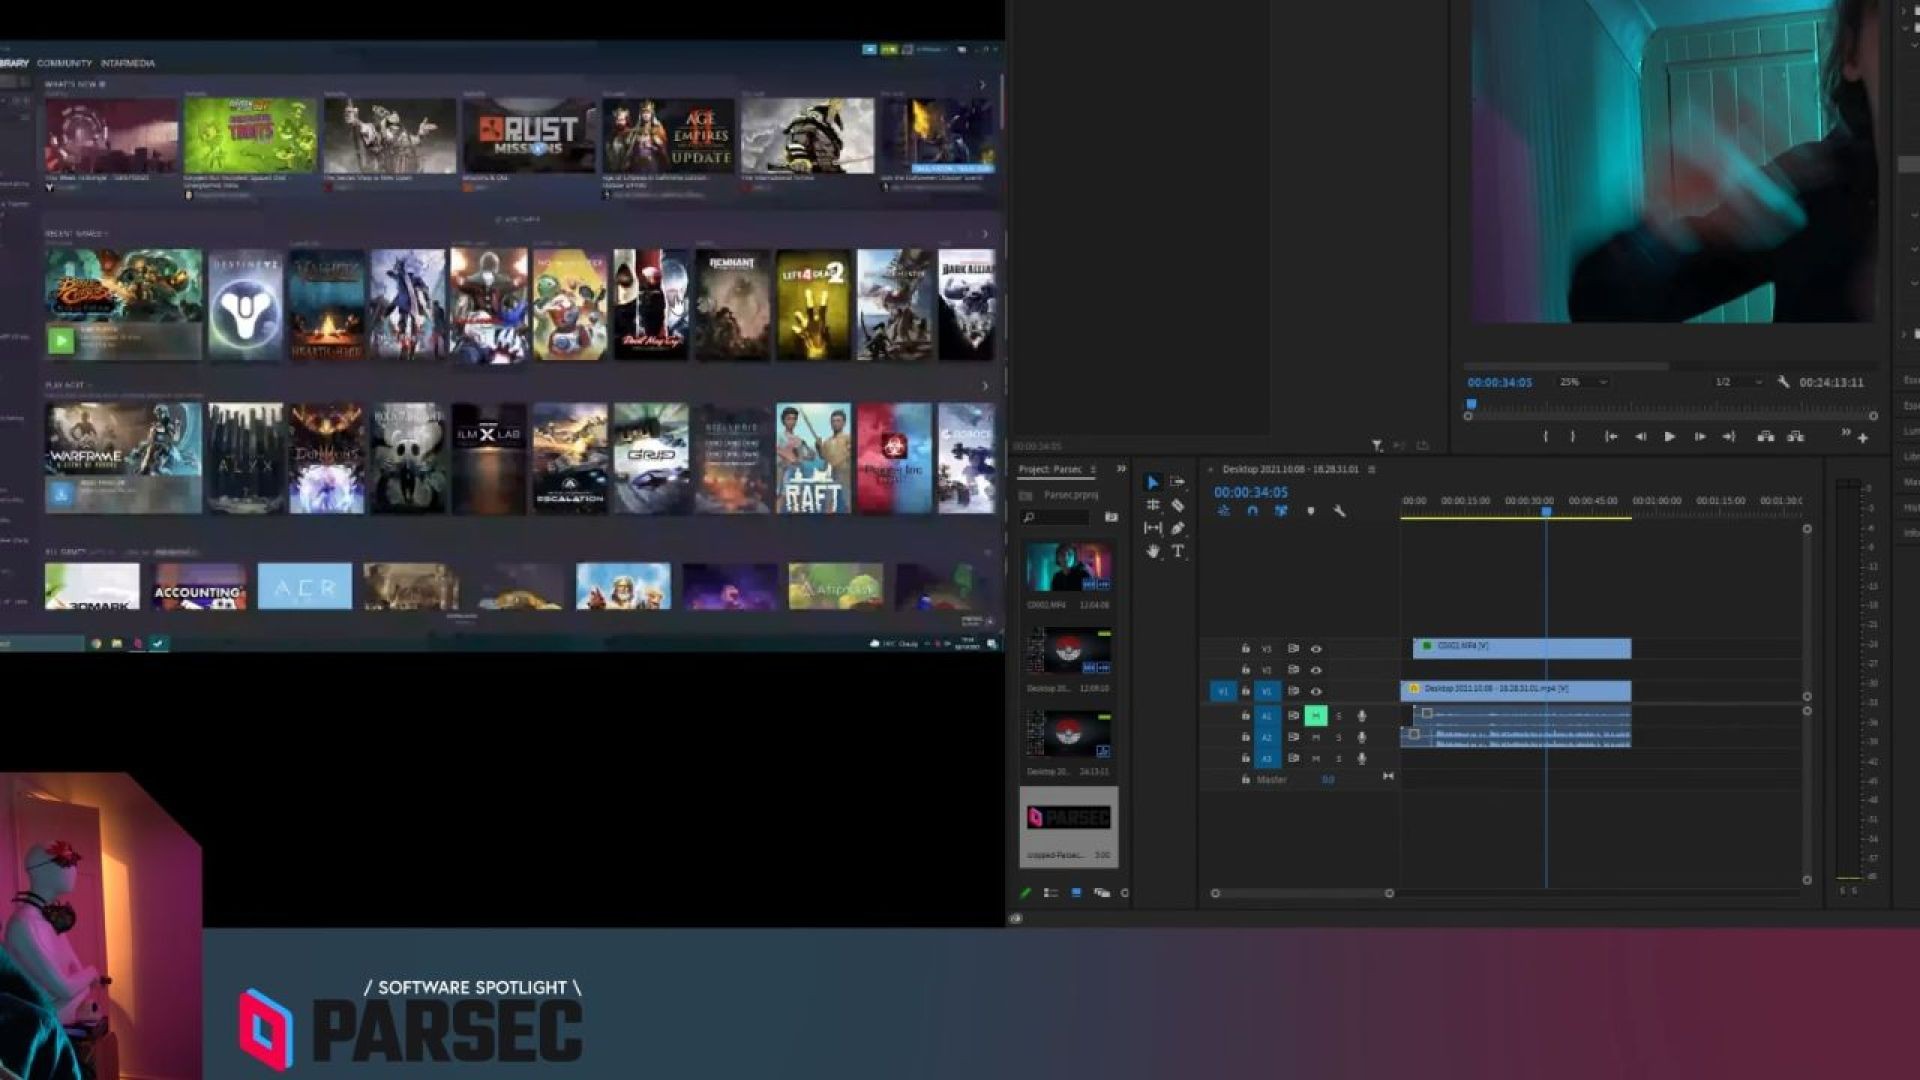
Task: Open Program Monitor settings wrench
Action: click(1783, 382)
